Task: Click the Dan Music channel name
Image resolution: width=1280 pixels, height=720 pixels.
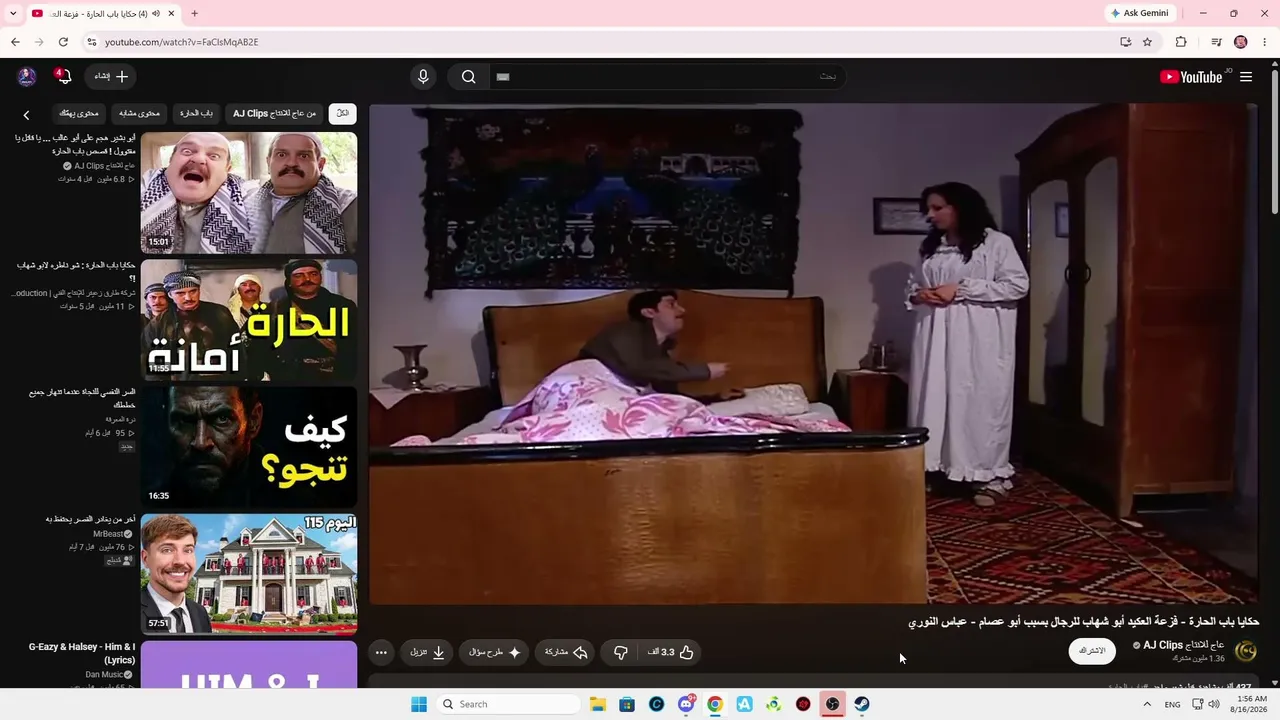Action: [104, 675]
